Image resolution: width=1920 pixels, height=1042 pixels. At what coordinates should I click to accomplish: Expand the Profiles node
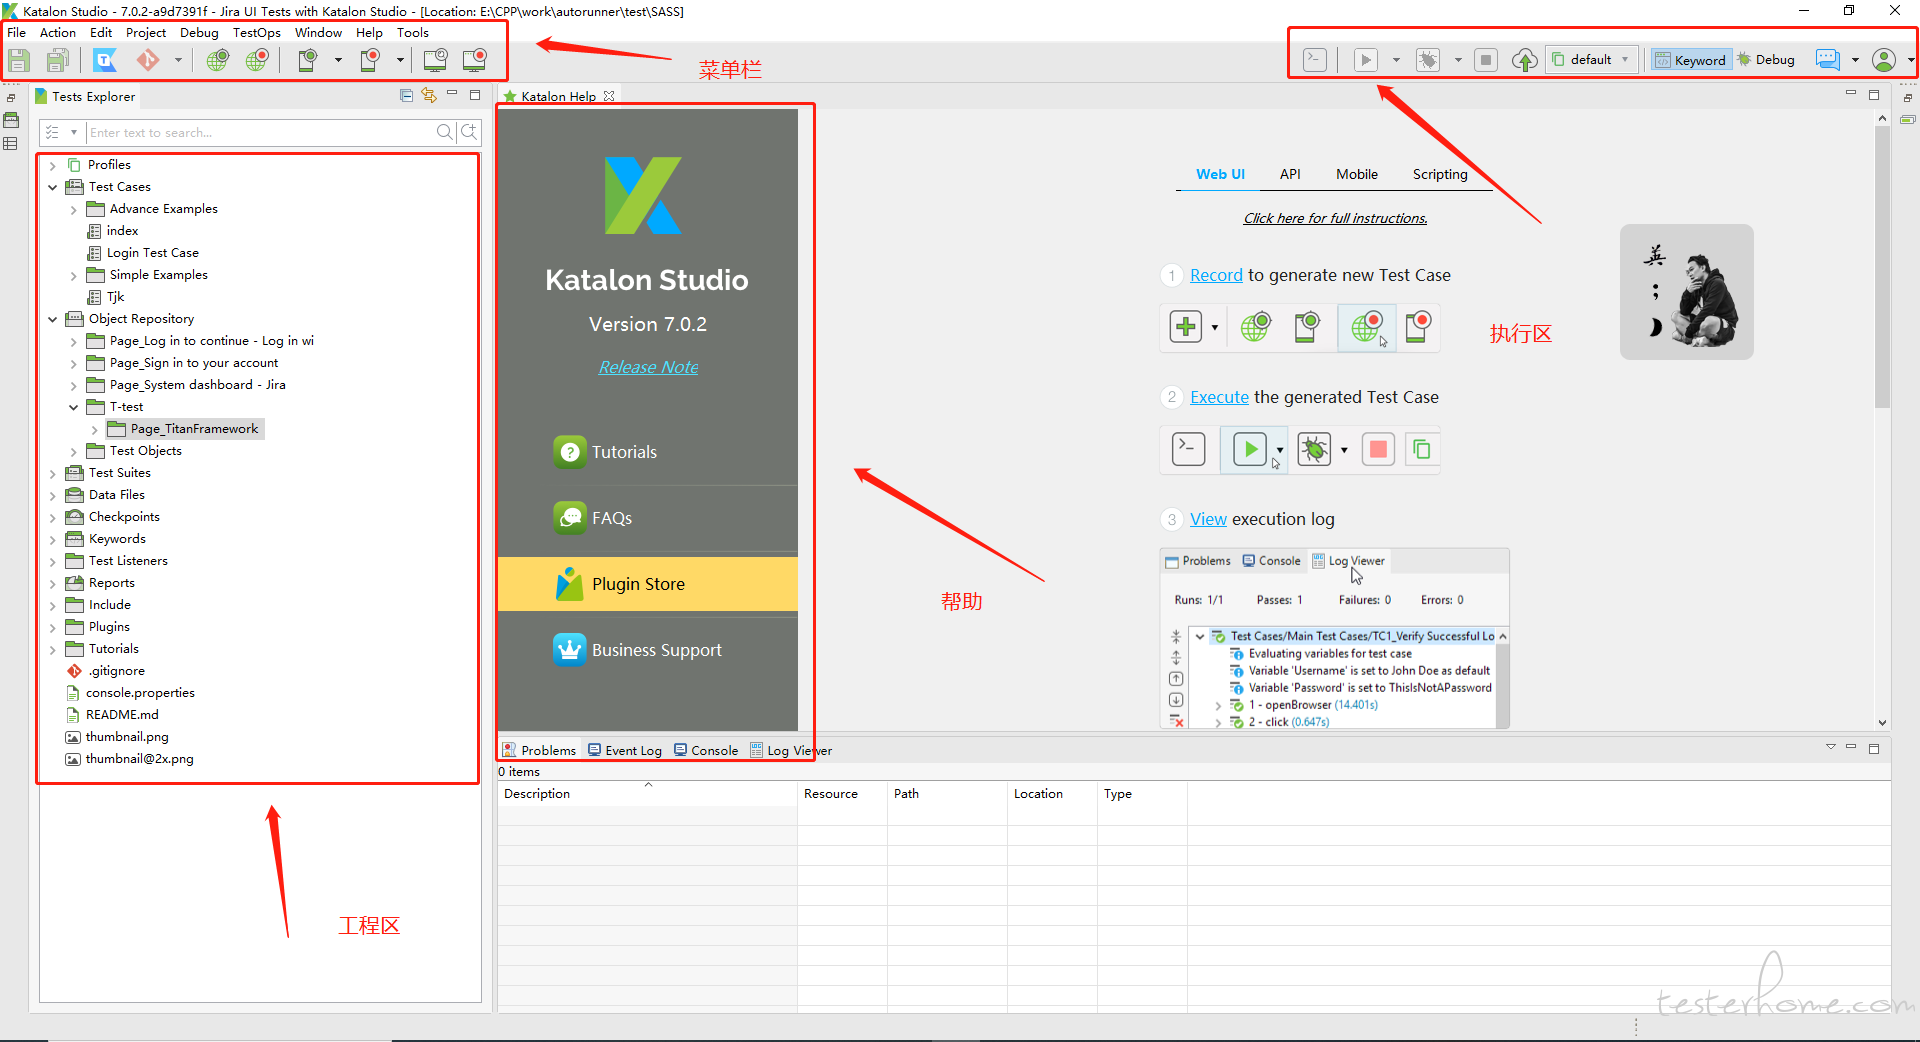[x=53, y=165]
